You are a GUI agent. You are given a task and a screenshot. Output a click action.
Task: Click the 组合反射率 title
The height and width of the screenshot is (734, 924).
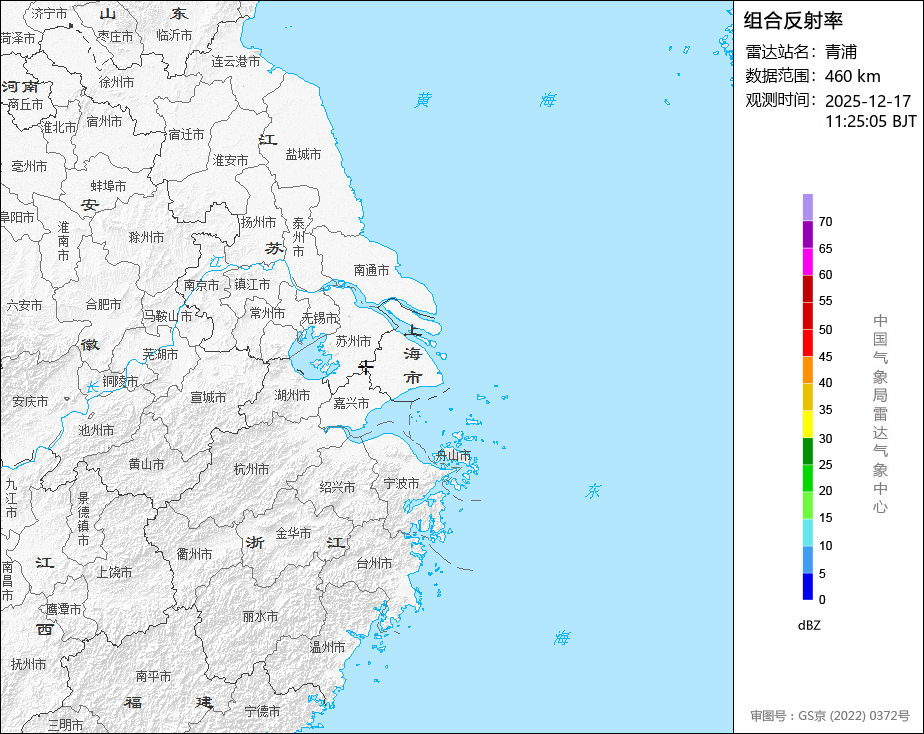(x=793, y=21)
